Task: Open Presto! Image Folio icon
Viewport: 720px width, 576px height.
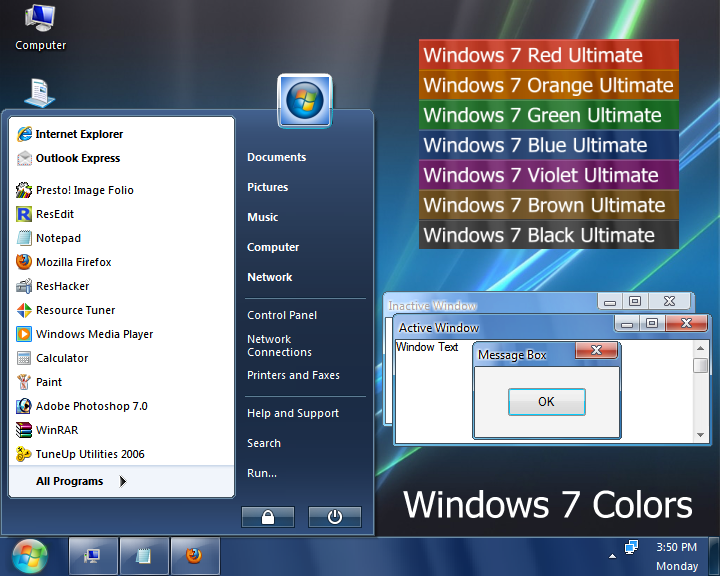Action: tap(24, 190)
